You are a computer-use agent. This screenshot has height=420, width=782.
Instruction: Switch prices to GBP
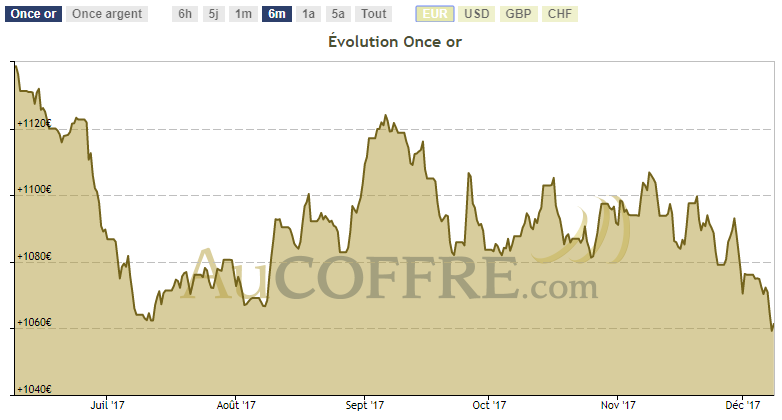(518, 14)
